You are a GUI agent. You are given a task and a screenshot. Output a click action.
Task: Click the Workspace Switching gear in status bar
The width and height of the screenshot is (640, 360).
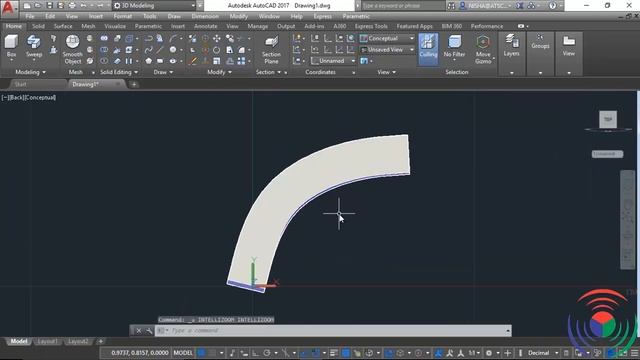tap(489, 353)
